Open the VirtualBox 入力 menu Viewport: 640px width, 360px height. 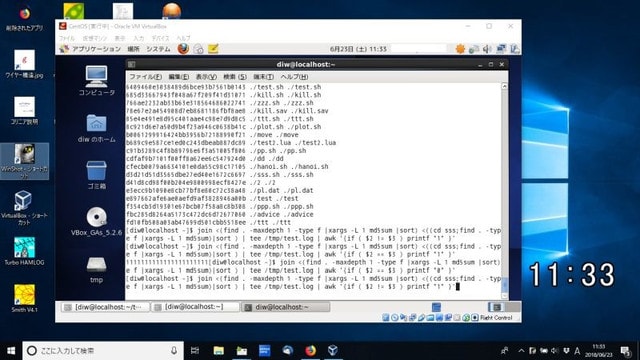(139, 38)
